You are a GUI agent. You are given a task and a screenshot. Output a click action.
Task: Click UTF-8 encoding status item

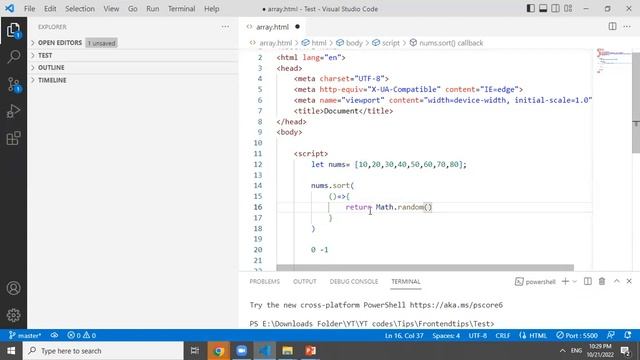tap(478, 336)
